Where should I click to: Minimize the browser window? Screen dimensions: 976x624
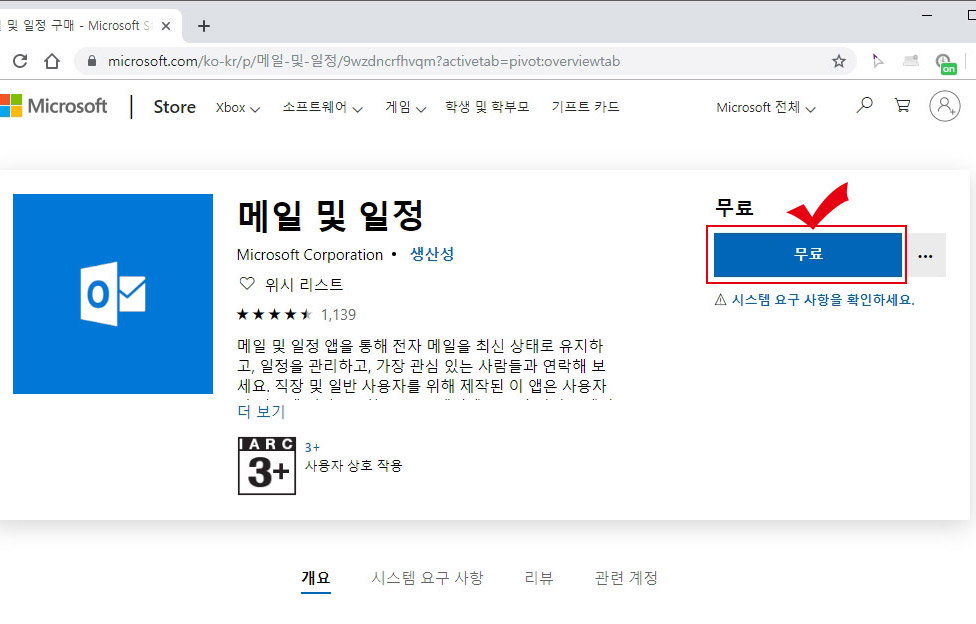pyautogui.click(x=927, y=15)
